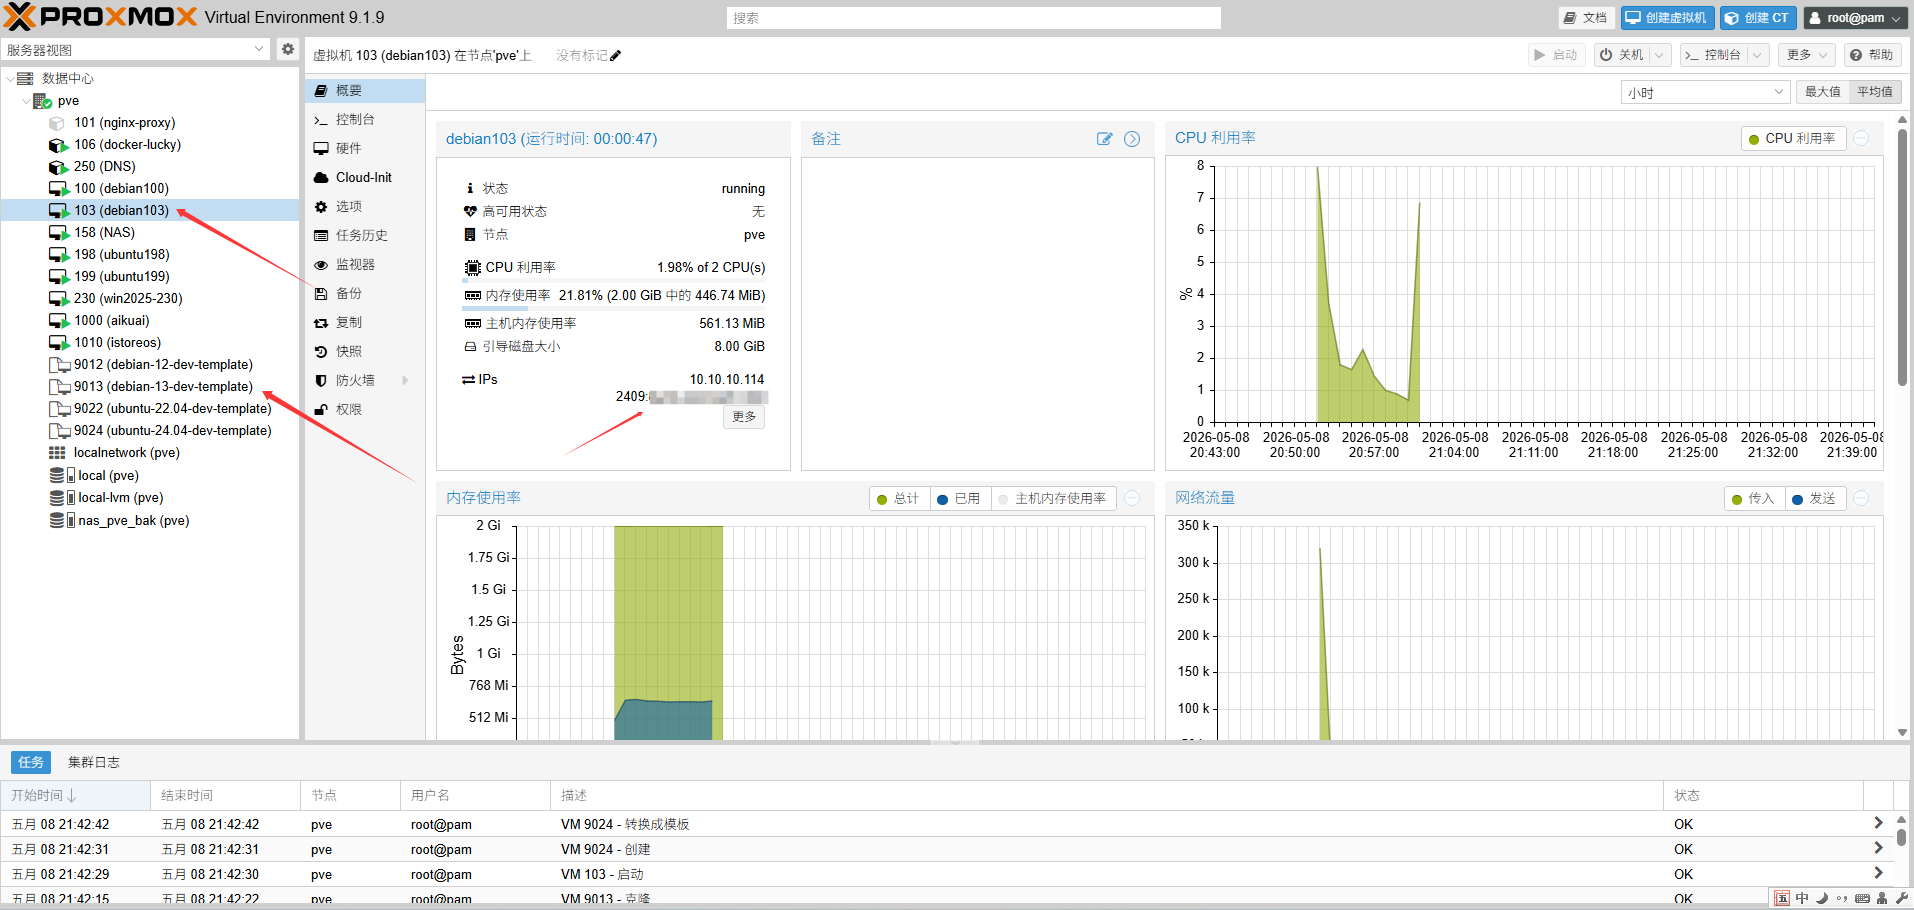1914x910 pixels.
Task: Switch to the 任务 tasks tab
Action: pos(30,762)
